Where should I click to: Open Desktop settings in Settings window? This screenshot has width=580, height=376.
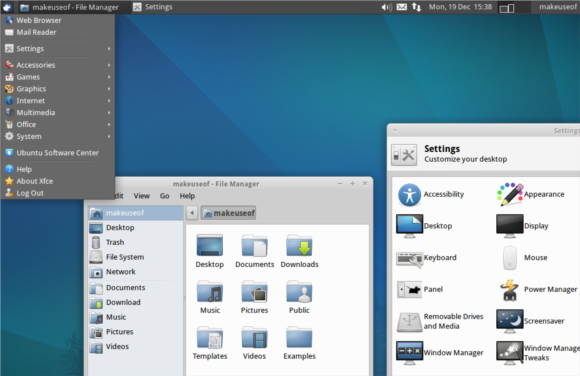click(x=409, y=226)
